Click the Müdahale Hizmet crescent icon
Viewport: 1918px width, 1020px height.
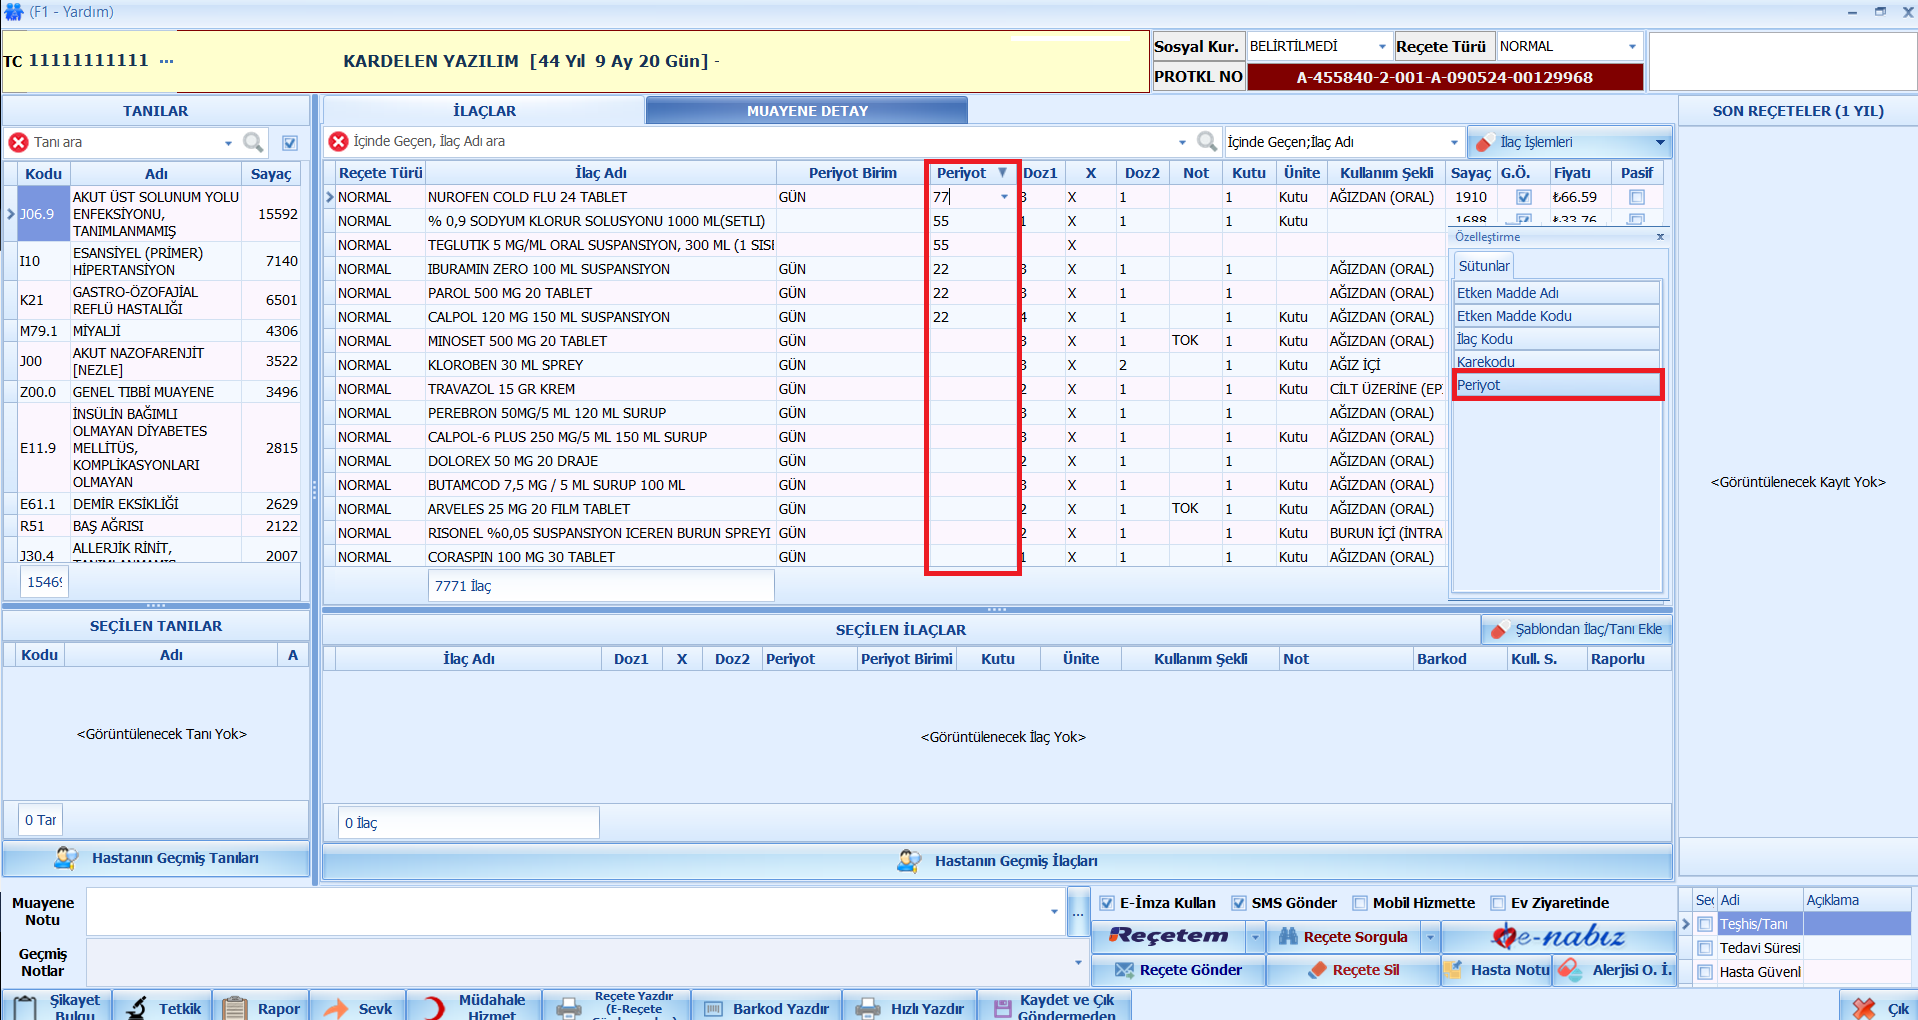[x=433, y=1008]
